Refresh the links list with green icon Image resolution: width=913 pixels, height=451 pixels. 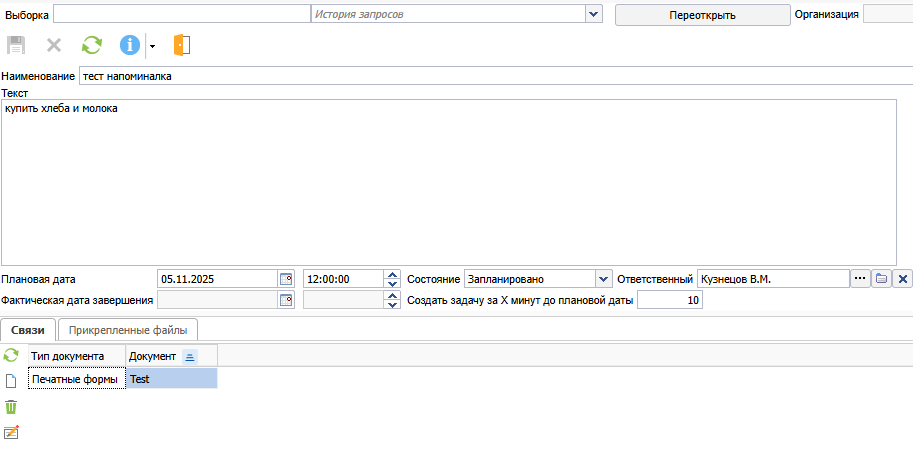[x=11, y=355]
